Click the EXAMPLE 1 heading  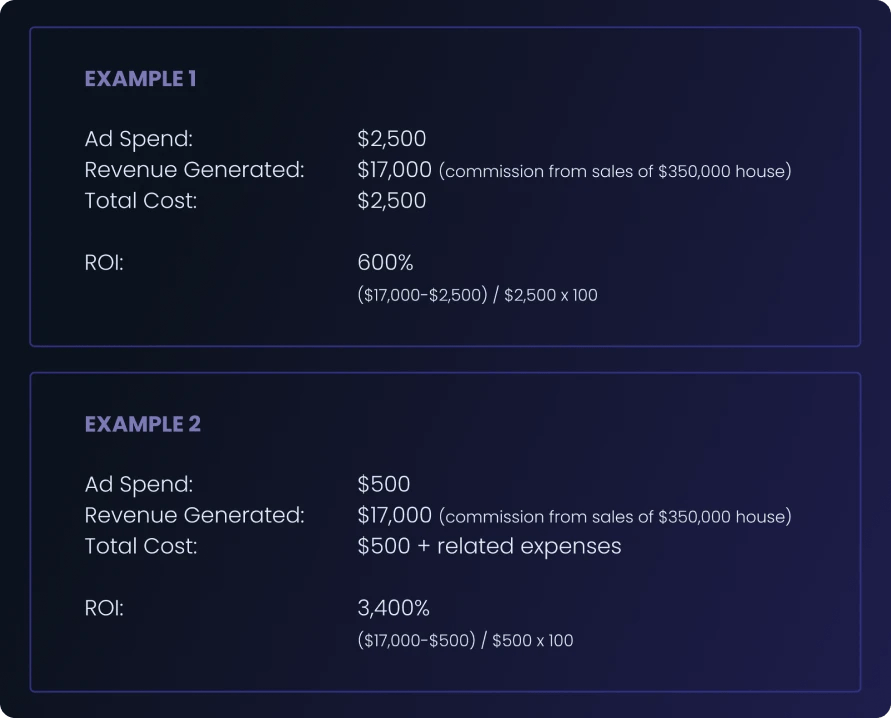click(140, 79)
